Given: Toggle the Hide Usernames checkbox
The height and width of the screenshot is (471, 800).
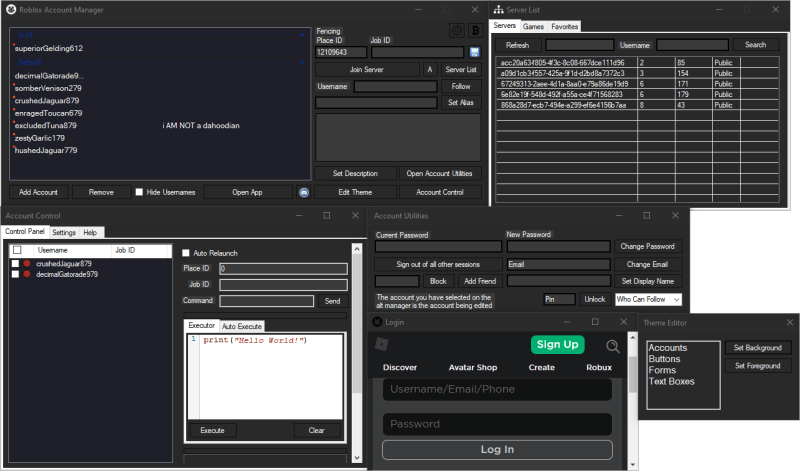Looking at the screenshot, I should 139,192.
